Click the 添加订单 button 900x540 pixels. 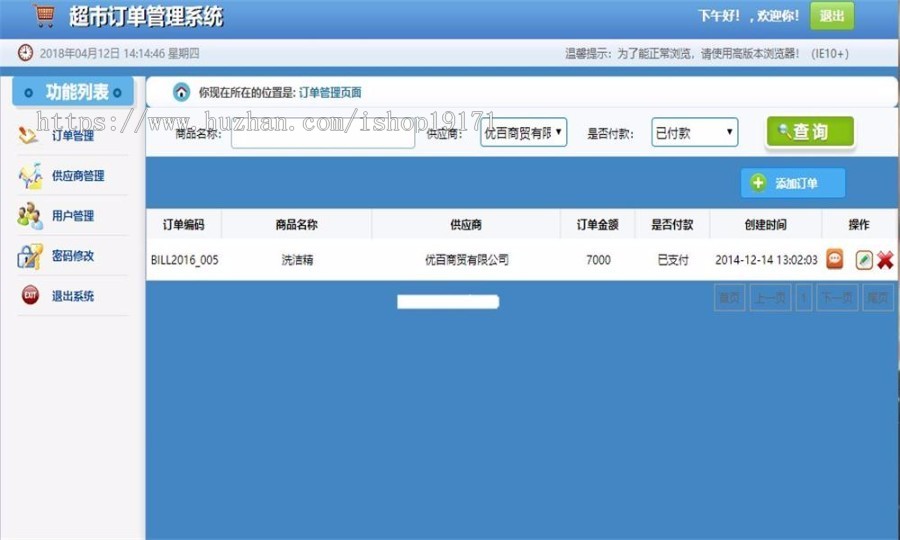793,182
